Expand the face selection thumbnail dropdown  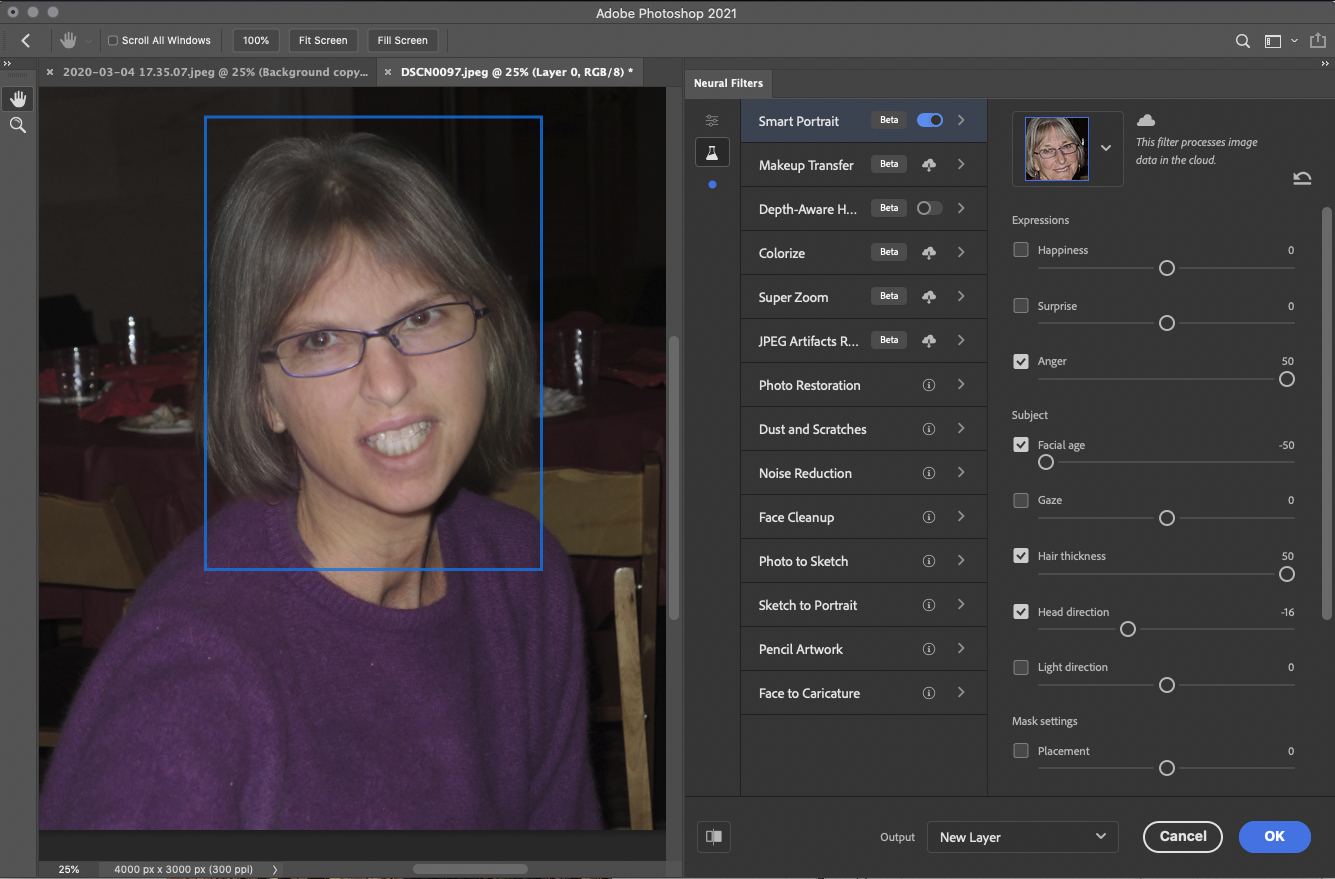tap(1106, 148)
